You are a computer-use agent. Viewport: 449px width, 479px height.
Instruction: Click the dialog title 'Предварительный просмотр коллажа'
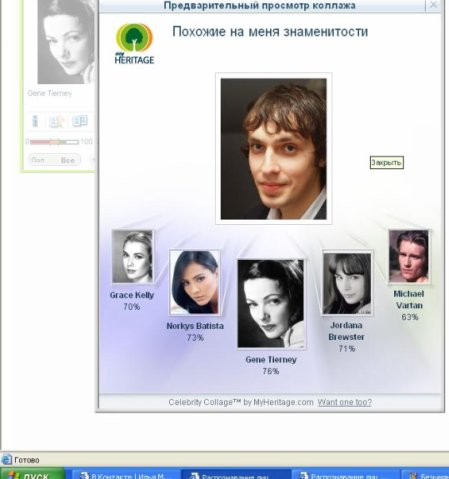point(259,5)
